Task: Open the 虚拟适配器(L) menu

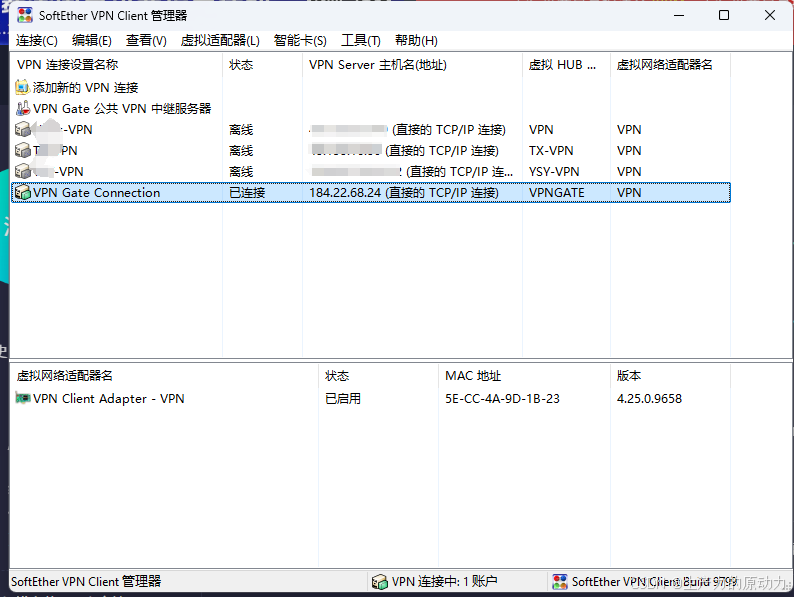Action: 220,41
